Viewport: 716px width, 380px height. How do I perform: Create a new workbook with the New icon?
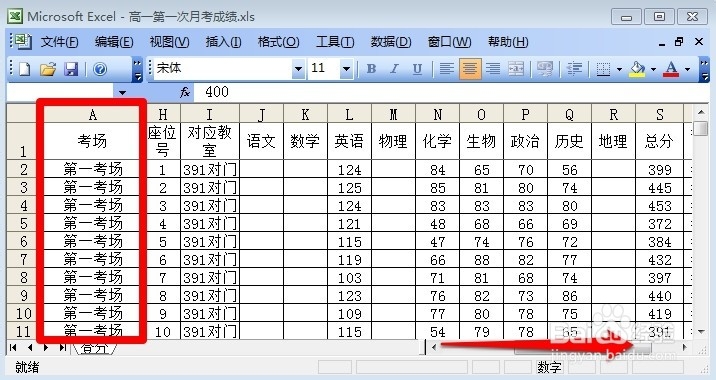tap(25, 69)
